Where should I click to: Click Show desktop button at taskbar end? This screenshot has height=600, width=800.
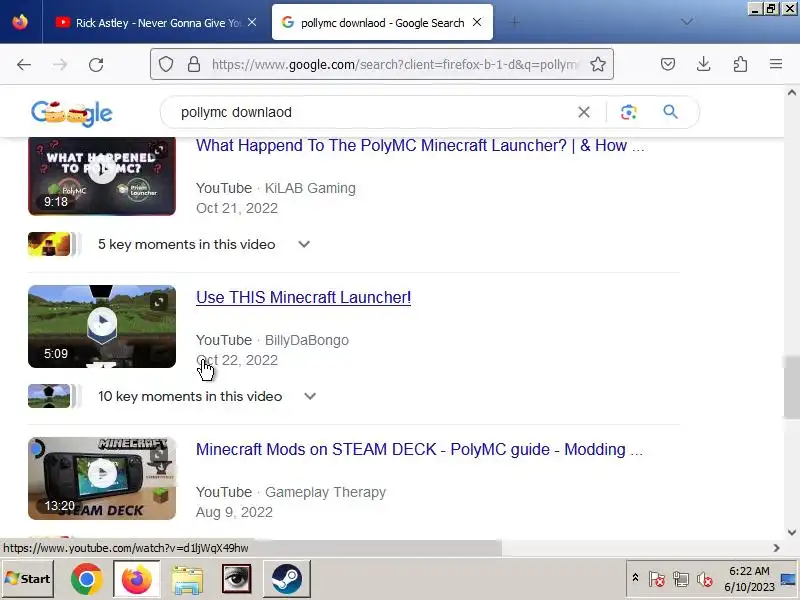[789, 579]
